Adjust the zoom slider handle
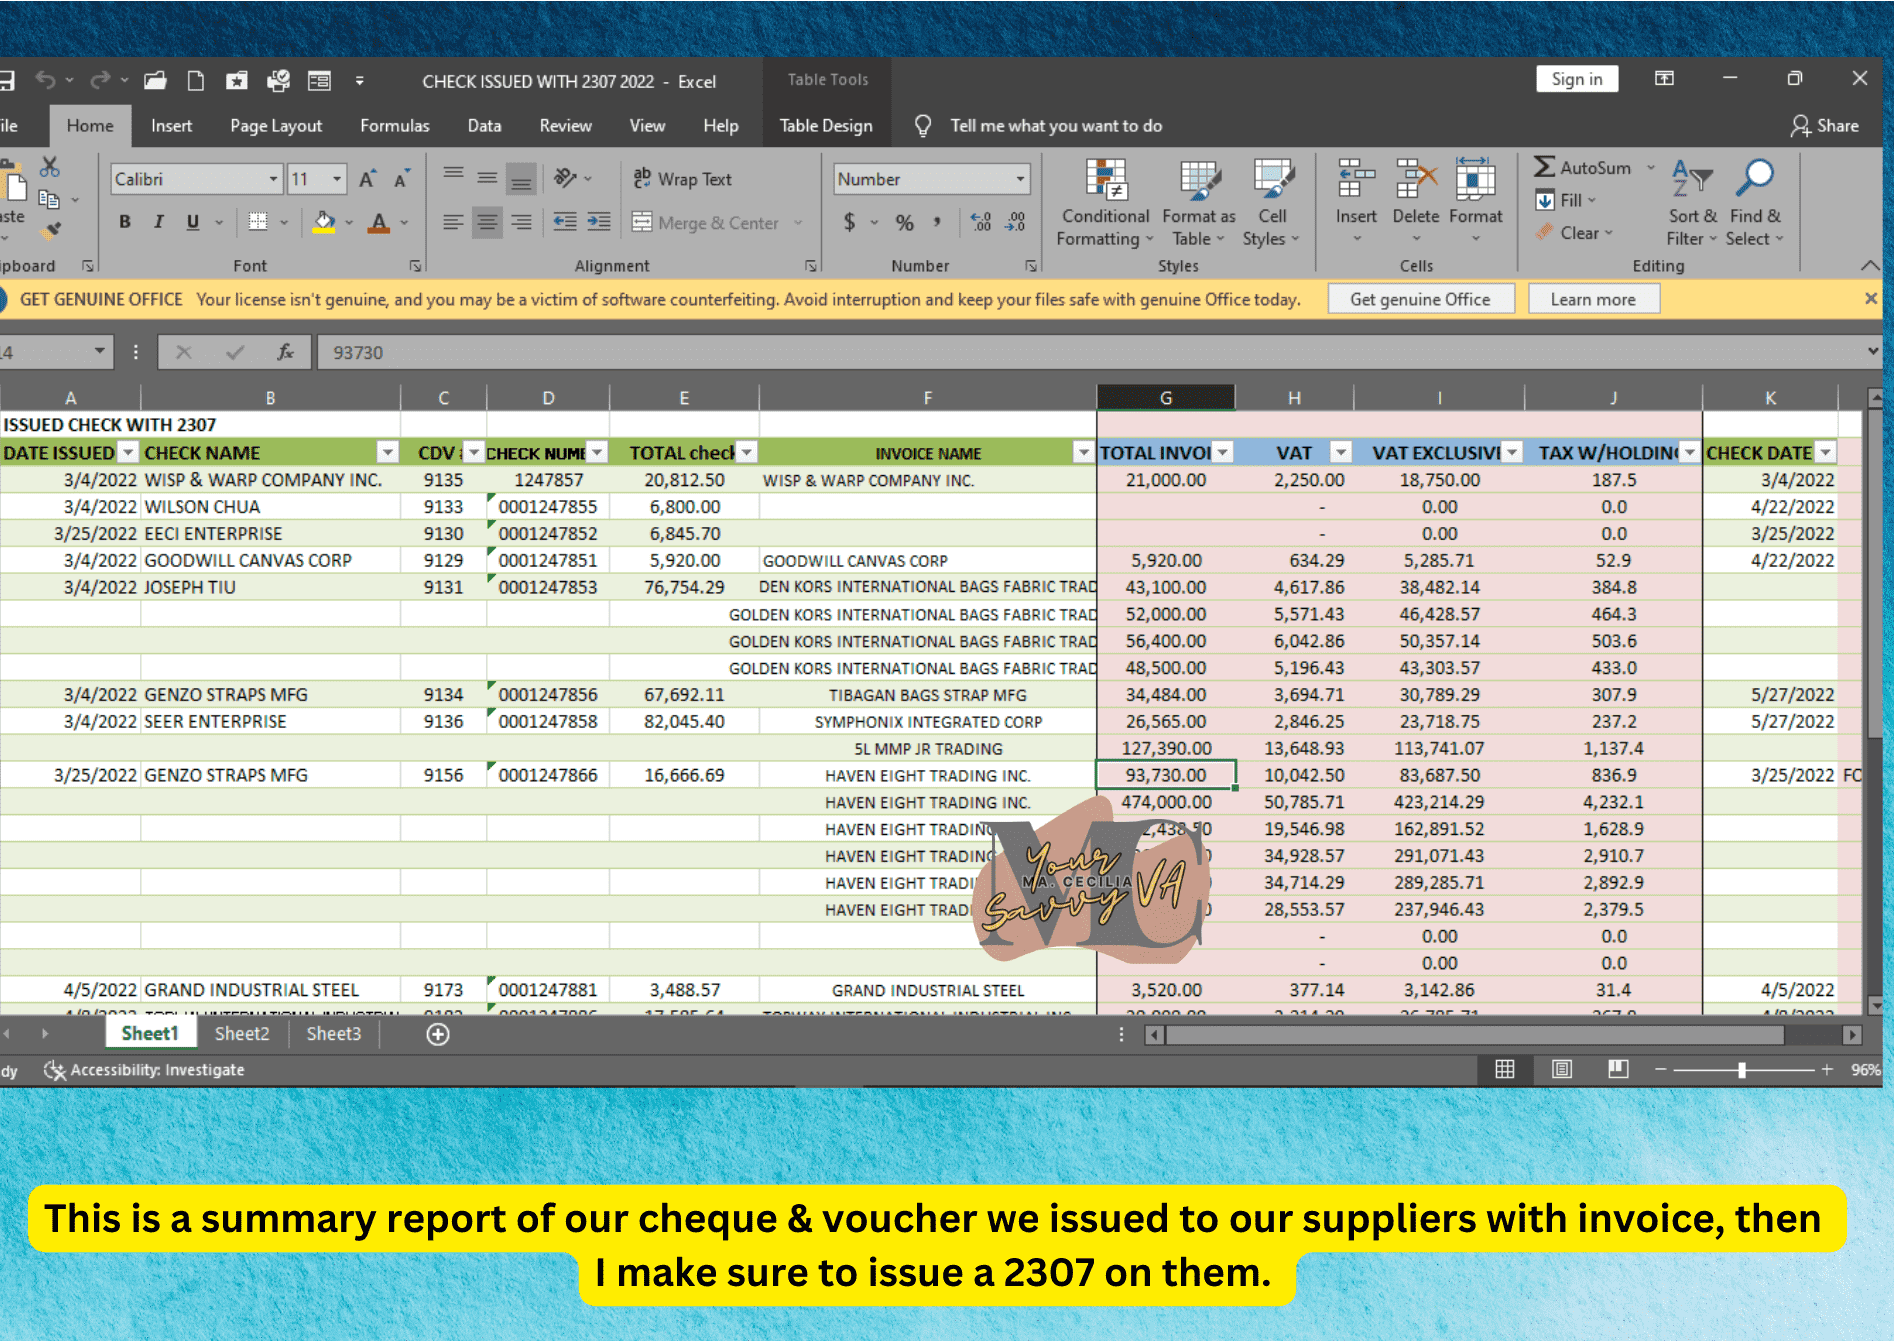The height and width of the screenshot is (1341, 1894). pyautogui.click(x=1742, y=1070)
